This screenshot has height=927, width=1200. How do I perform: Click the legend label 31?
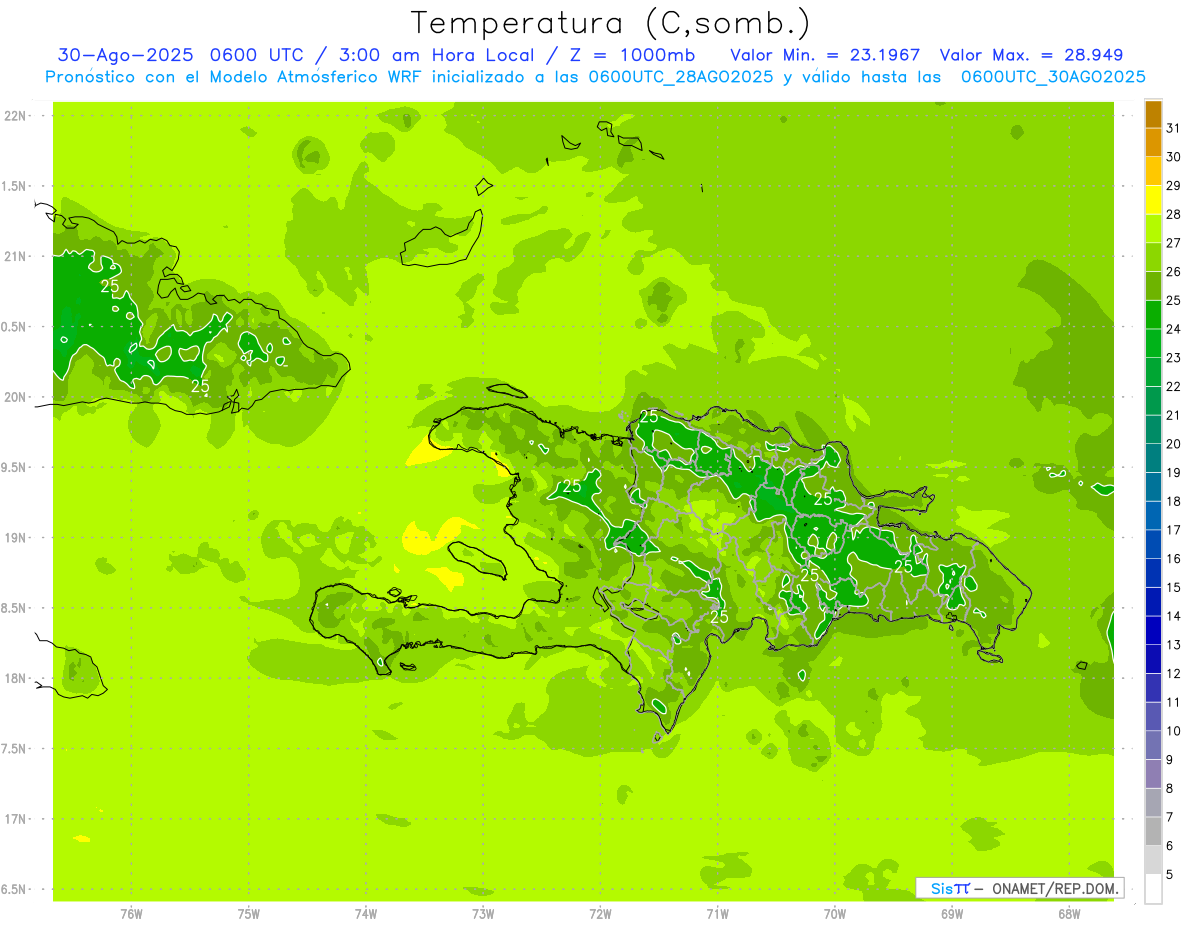point(1173,128)
